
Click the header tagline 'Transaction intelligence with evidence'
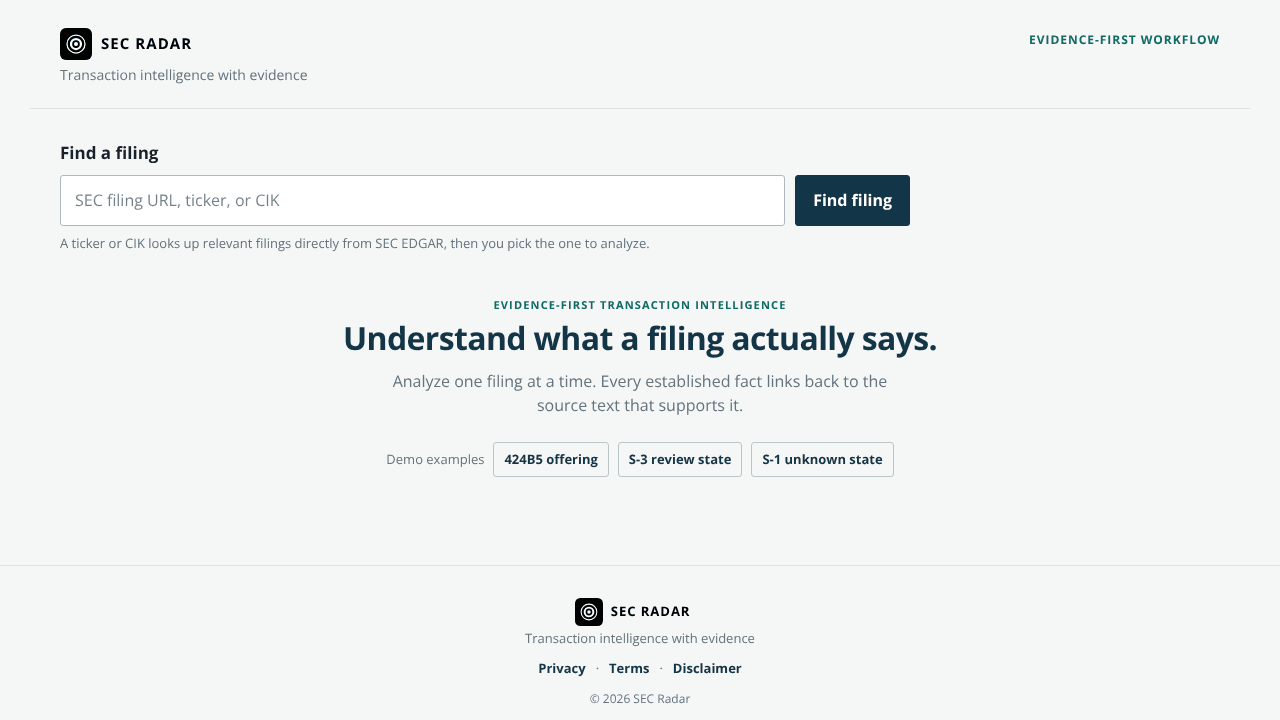(x=184, y=75)
